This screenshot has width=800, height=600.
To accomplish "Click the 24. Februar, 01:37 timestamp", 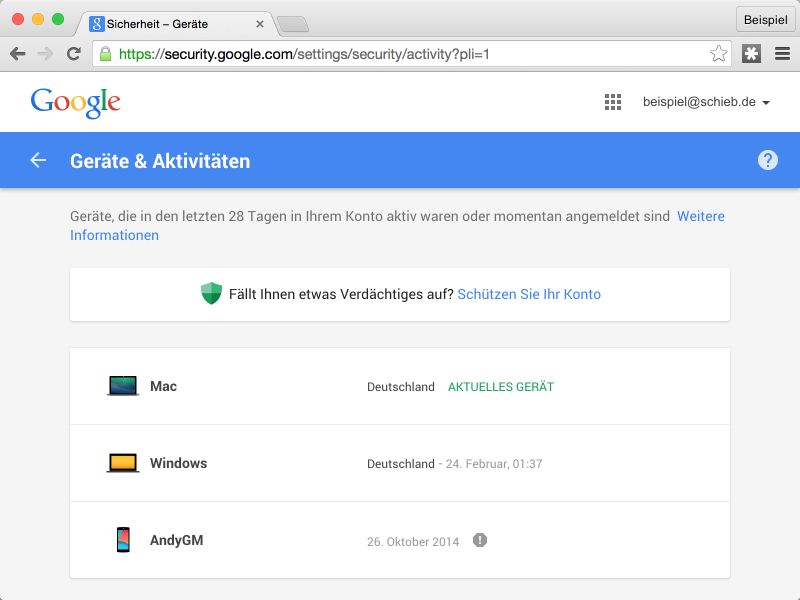I will (x=494, y=464).
